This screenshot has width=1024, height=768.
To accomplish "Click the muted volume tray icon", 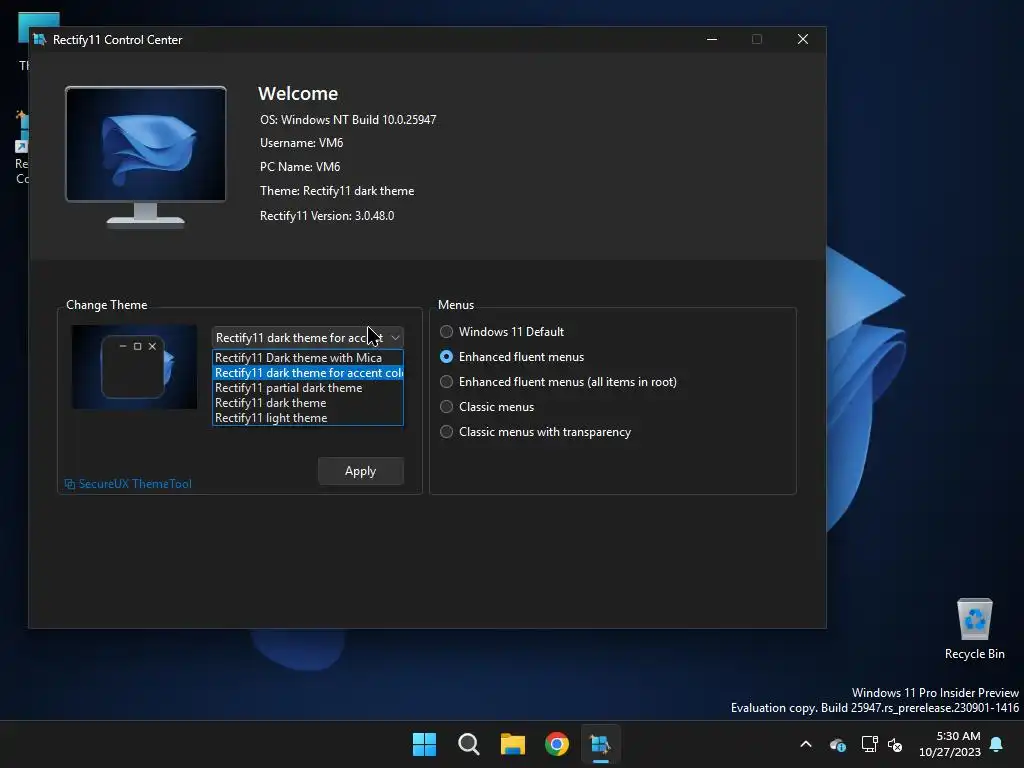I will pos(895,744).
